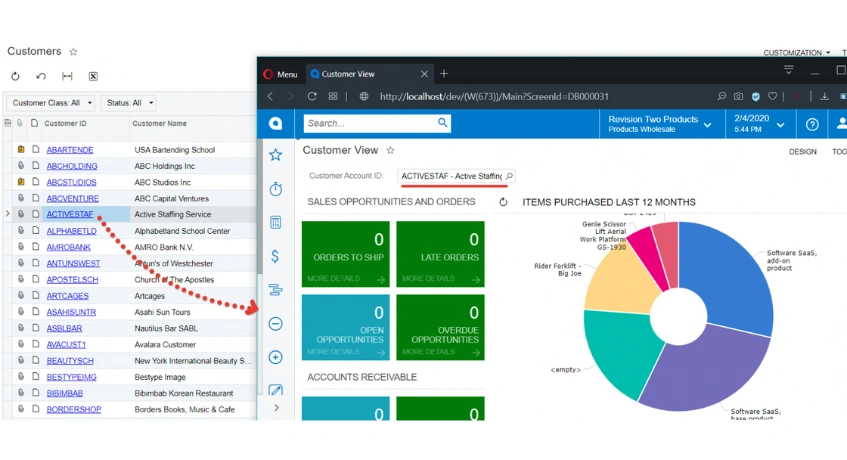Screen dimensions: 847x460
Task: Open the Status filter dropdown
Action: [x=128, y=103]
